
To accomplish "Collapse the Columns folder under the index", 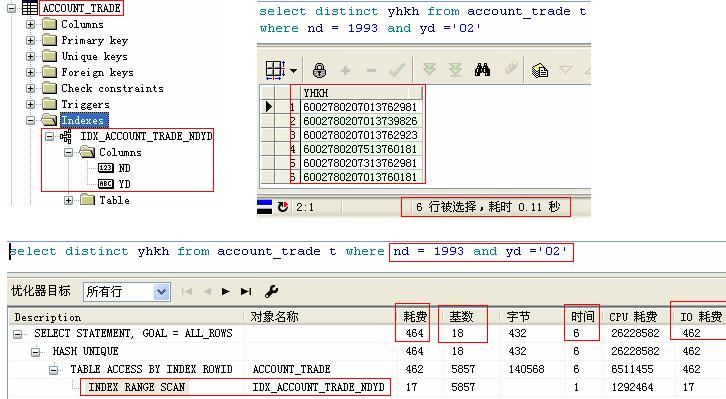I will point(69,152).
